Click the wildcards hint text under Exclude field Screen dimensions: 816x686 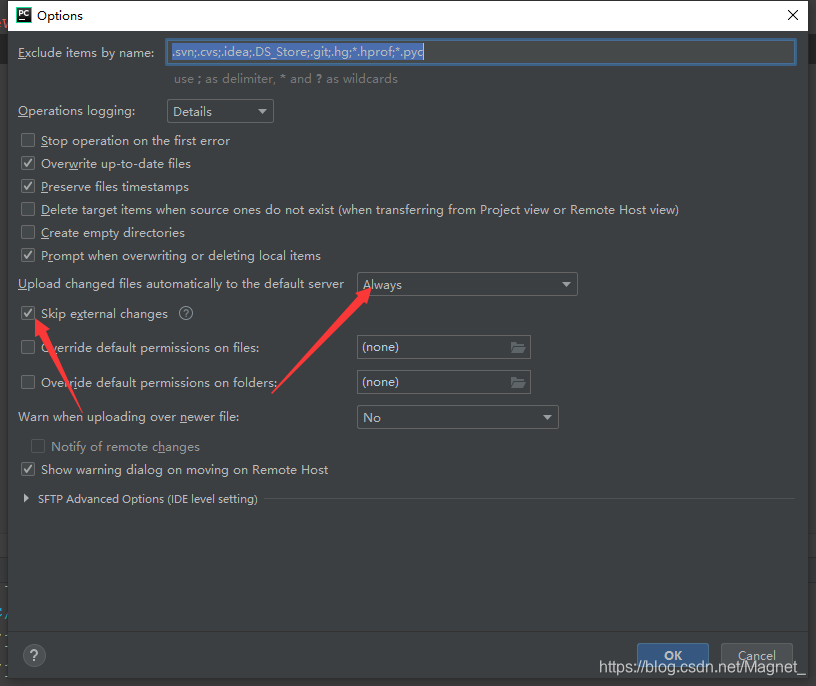coord(286,79)
